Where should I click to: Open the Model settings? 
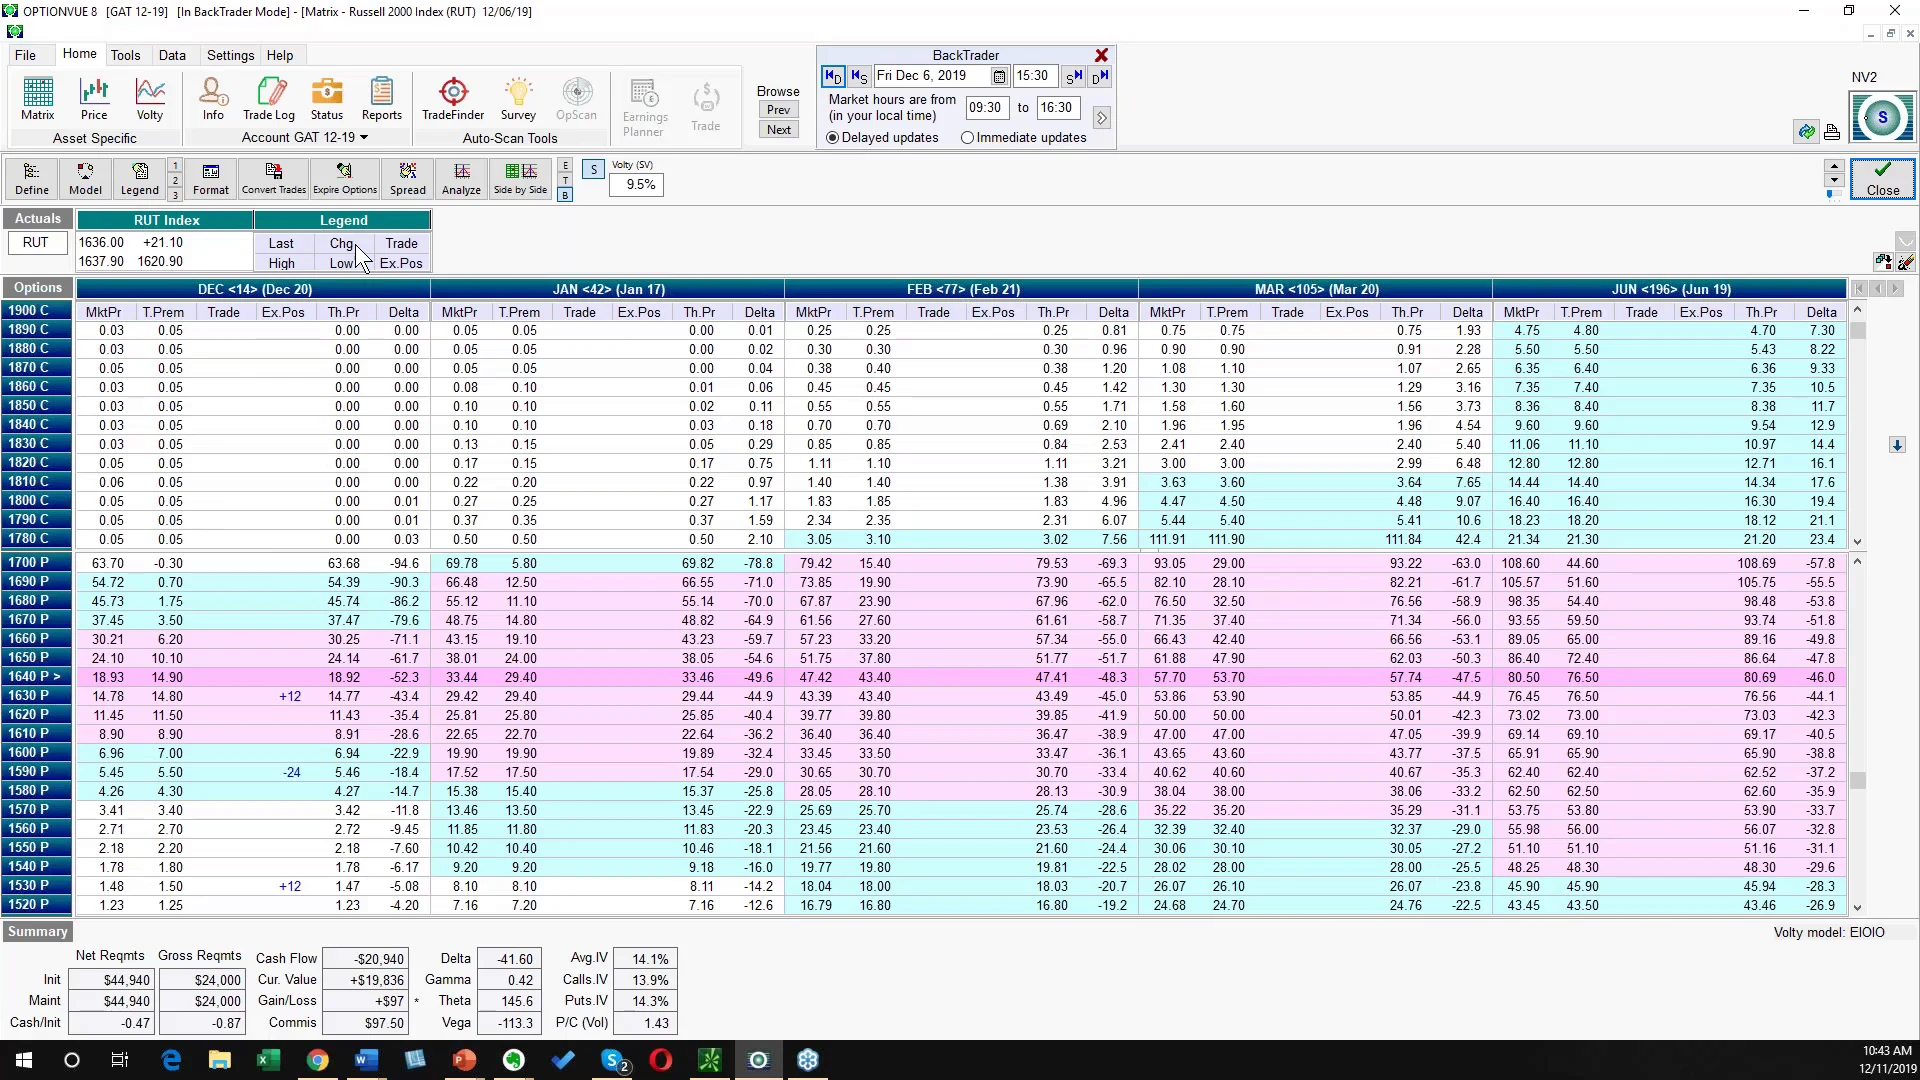click(85, 179)
